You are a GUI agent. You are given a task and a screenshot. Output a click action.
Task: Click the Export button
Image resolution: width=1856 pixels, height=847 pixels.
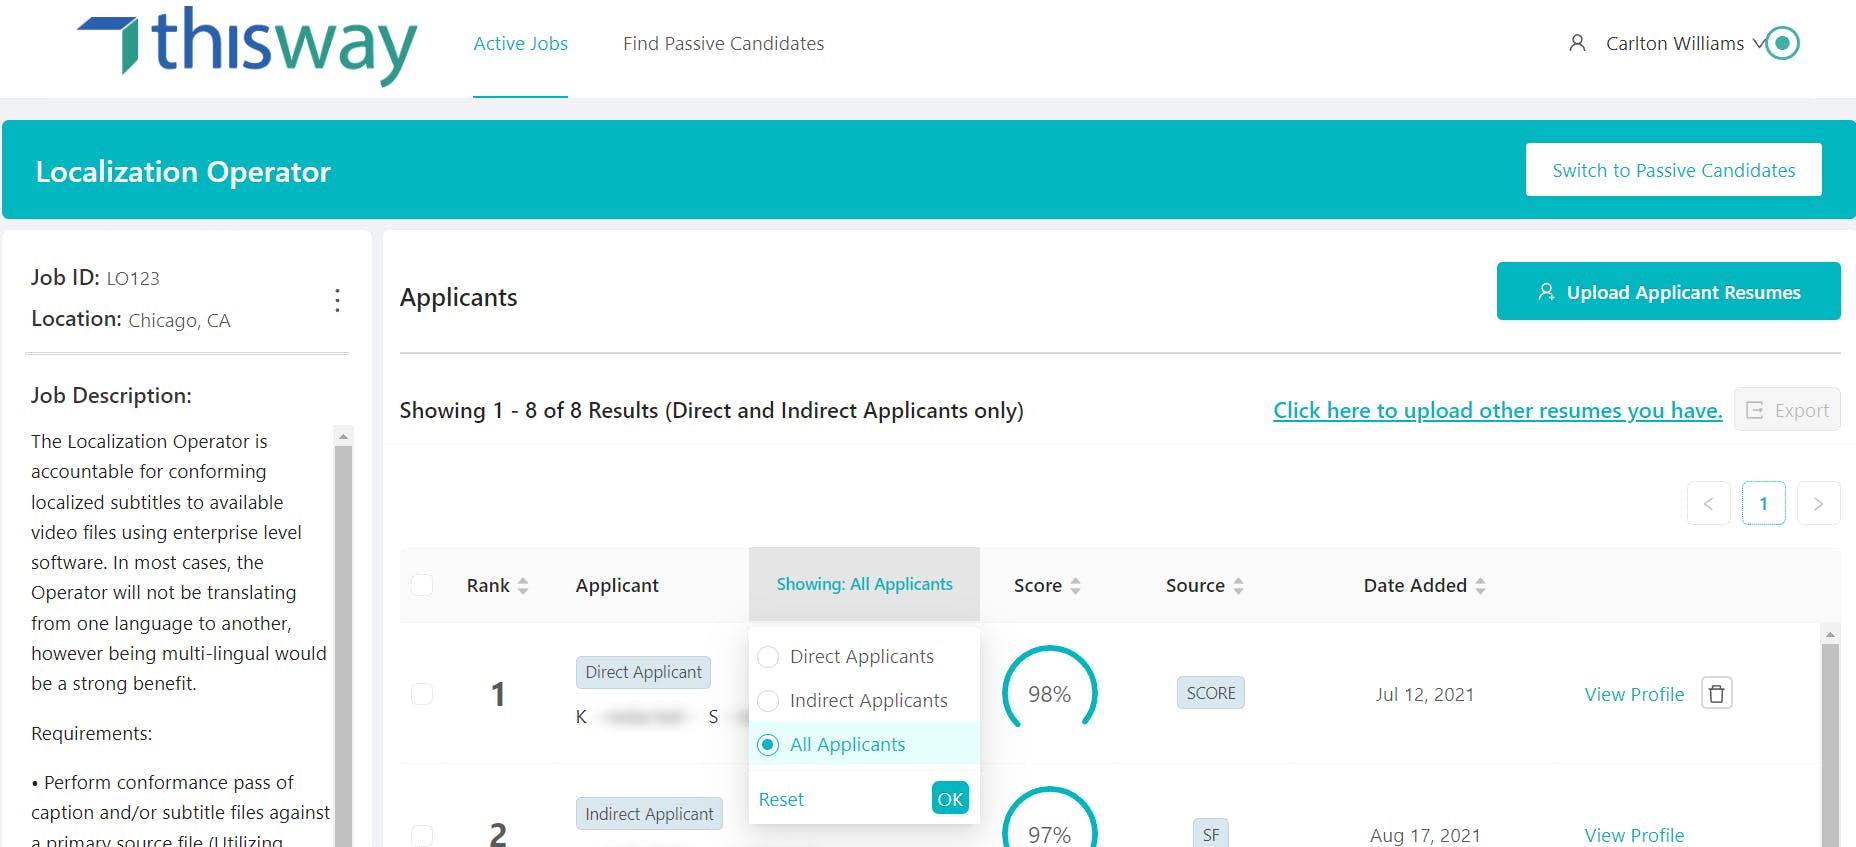pos(1787,410)
